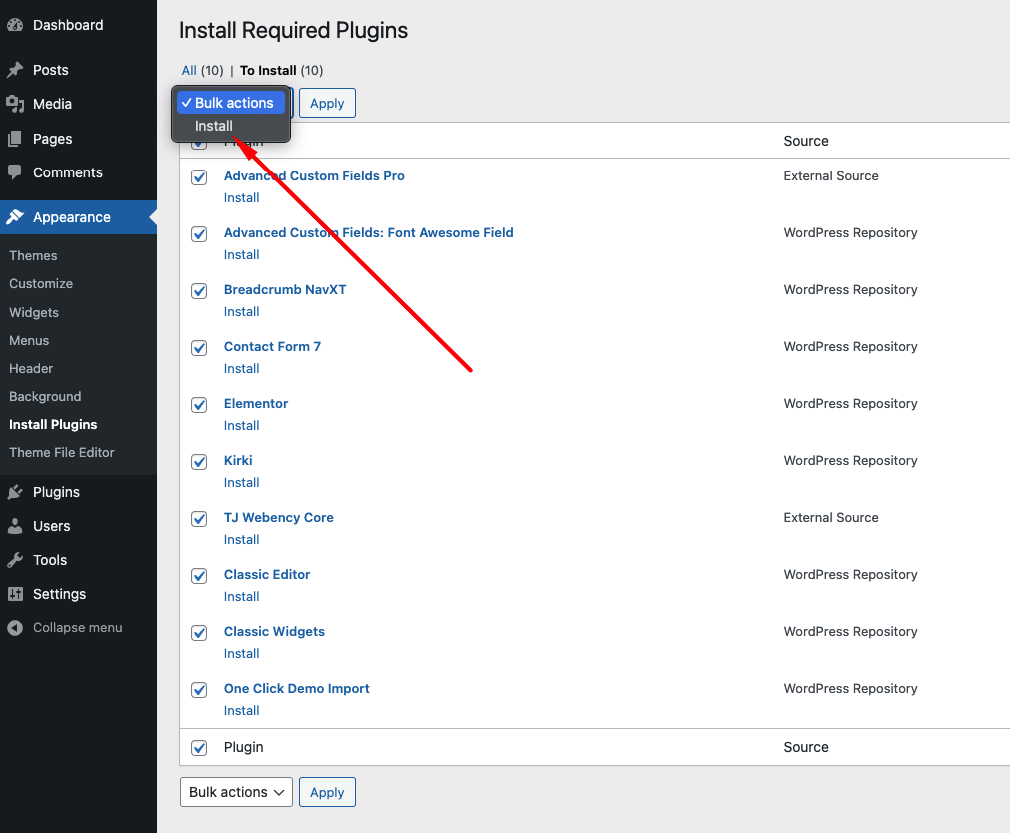Viewport: 1010px width, 833px height.
Task: Click the bottom Apply button
Action: pos(327,792)
